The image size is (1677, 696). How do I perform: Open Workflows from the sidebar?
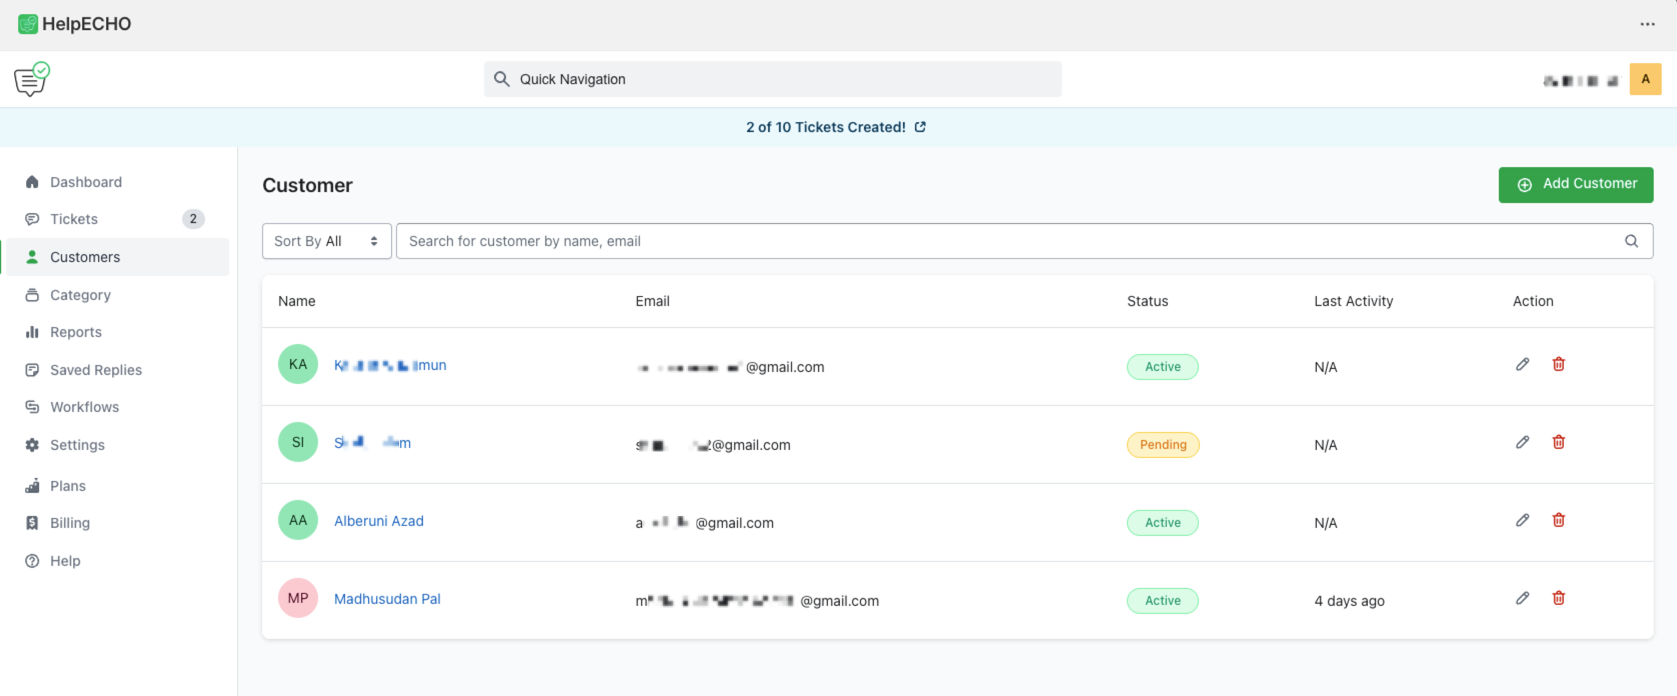(x=84, y=407)
